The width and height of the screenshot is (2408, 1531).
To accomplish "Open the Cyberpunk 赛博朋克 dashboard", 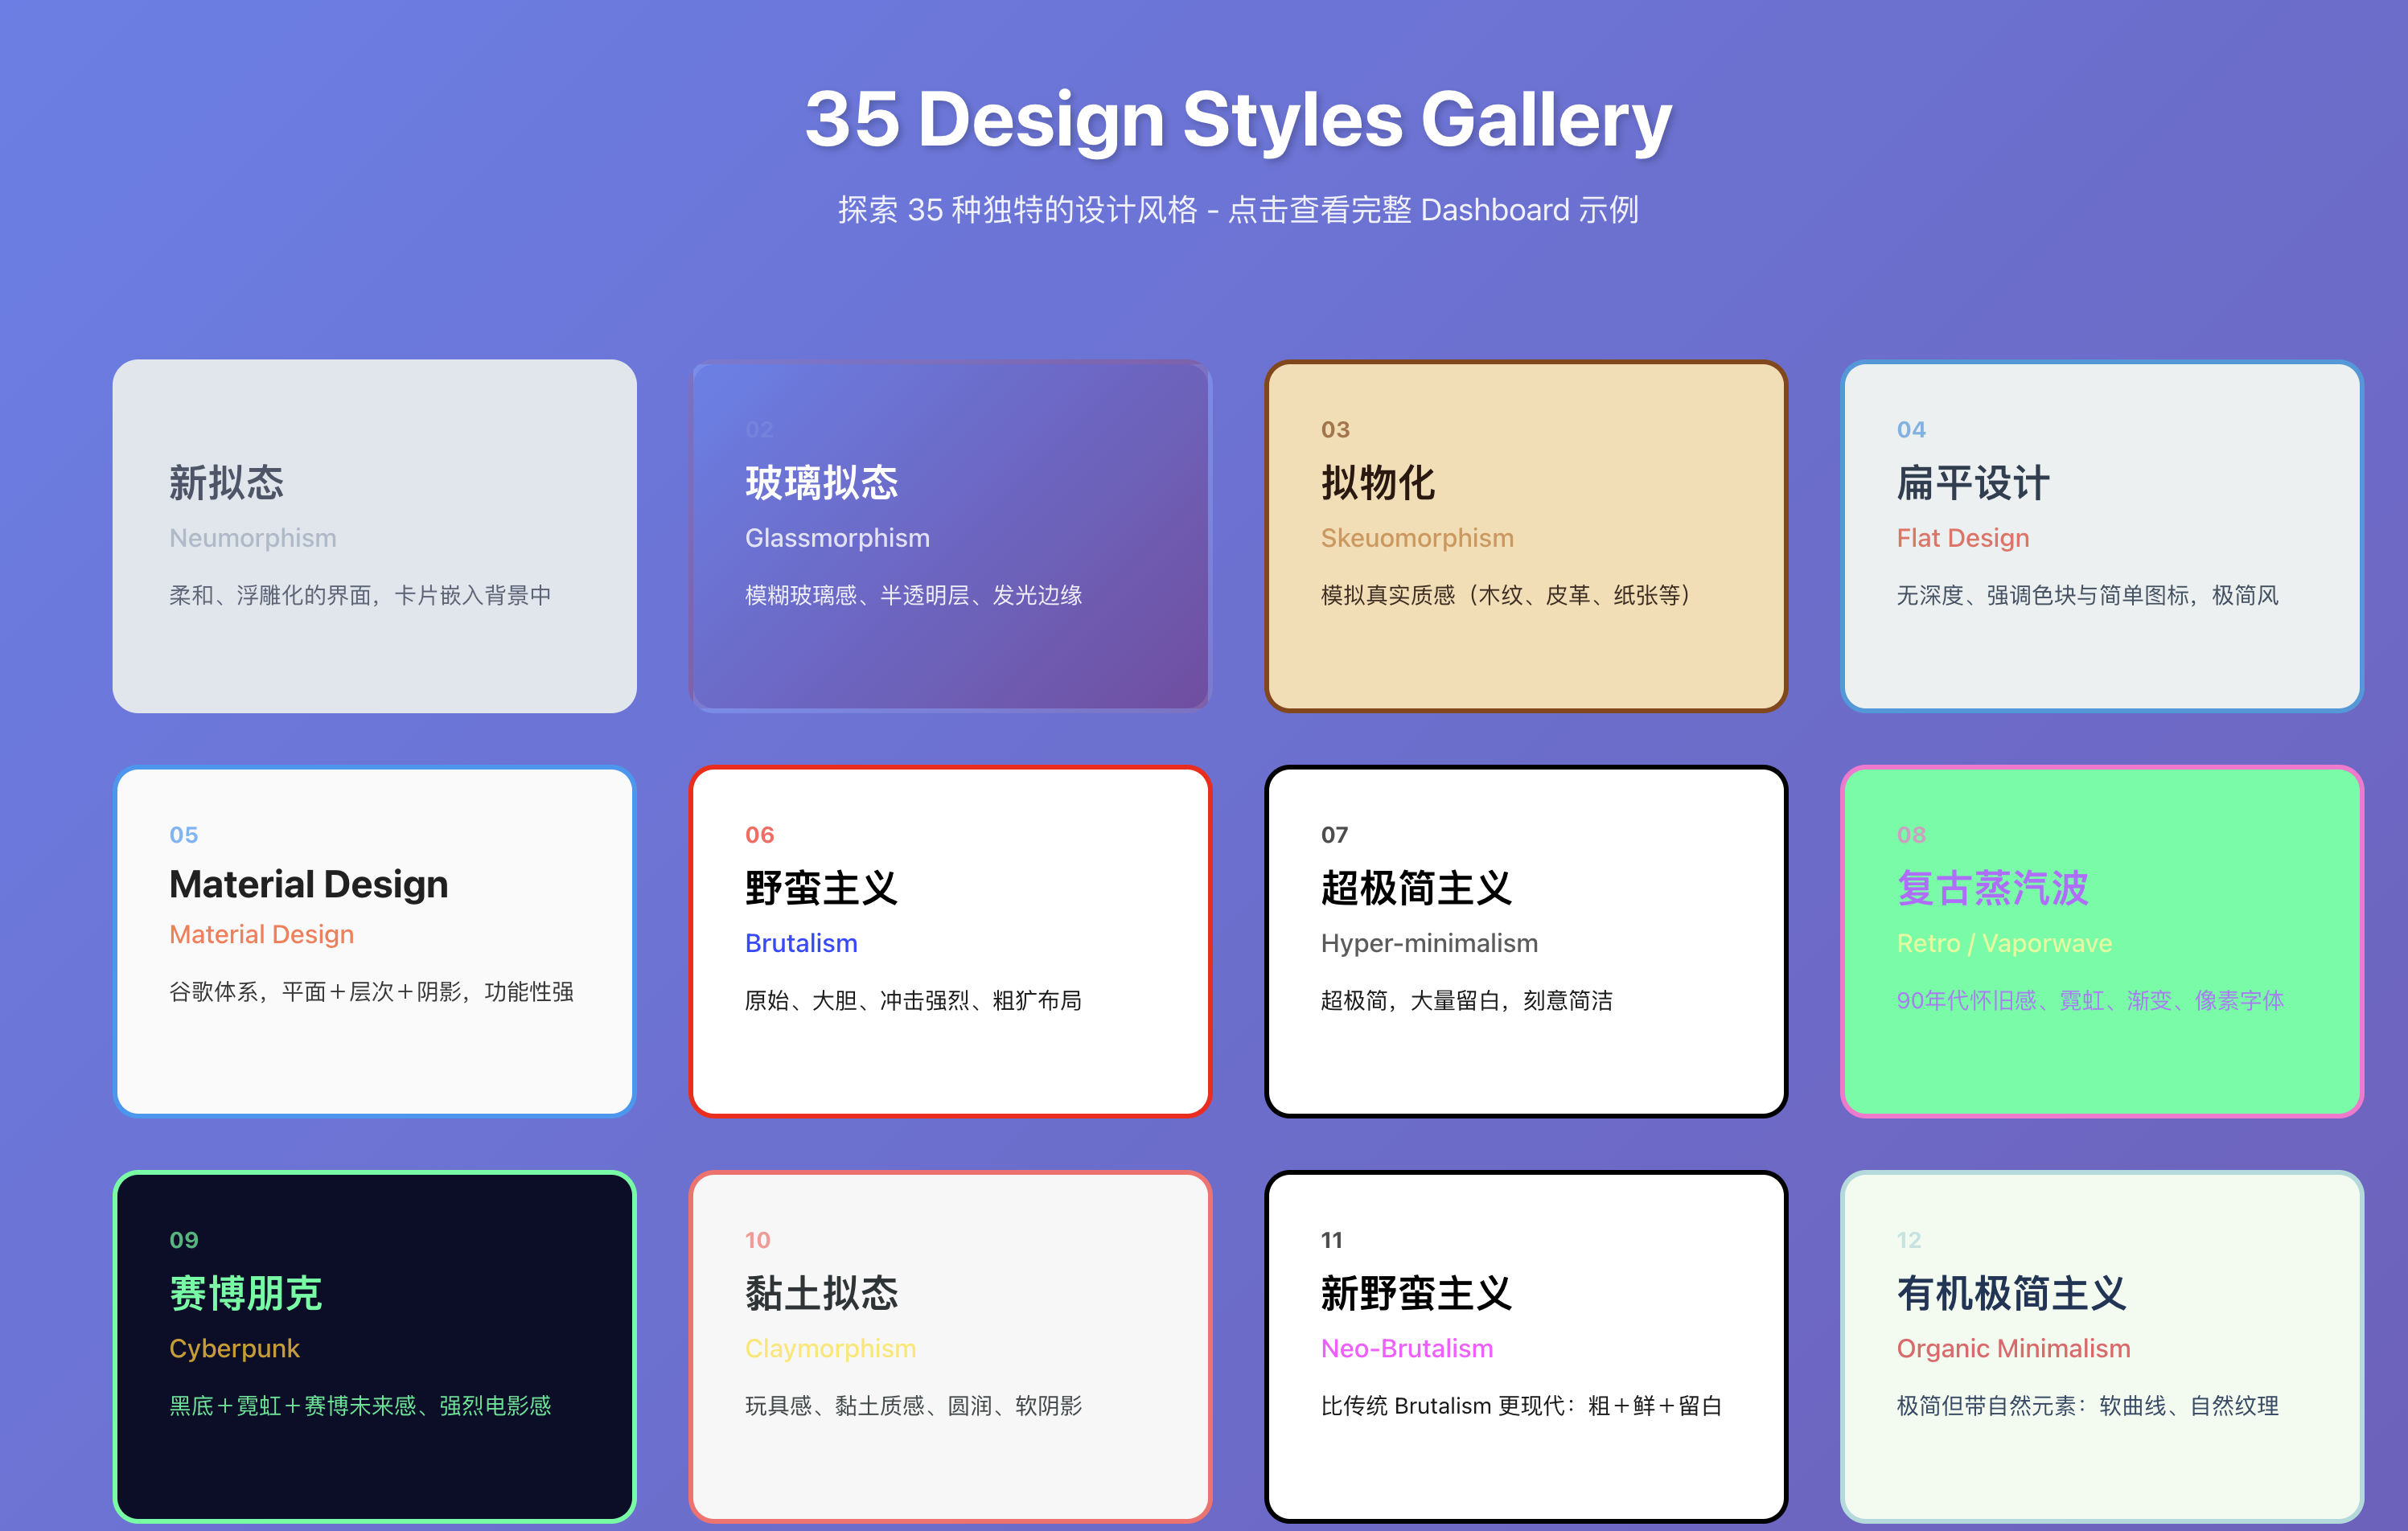I will (375, 1345).
